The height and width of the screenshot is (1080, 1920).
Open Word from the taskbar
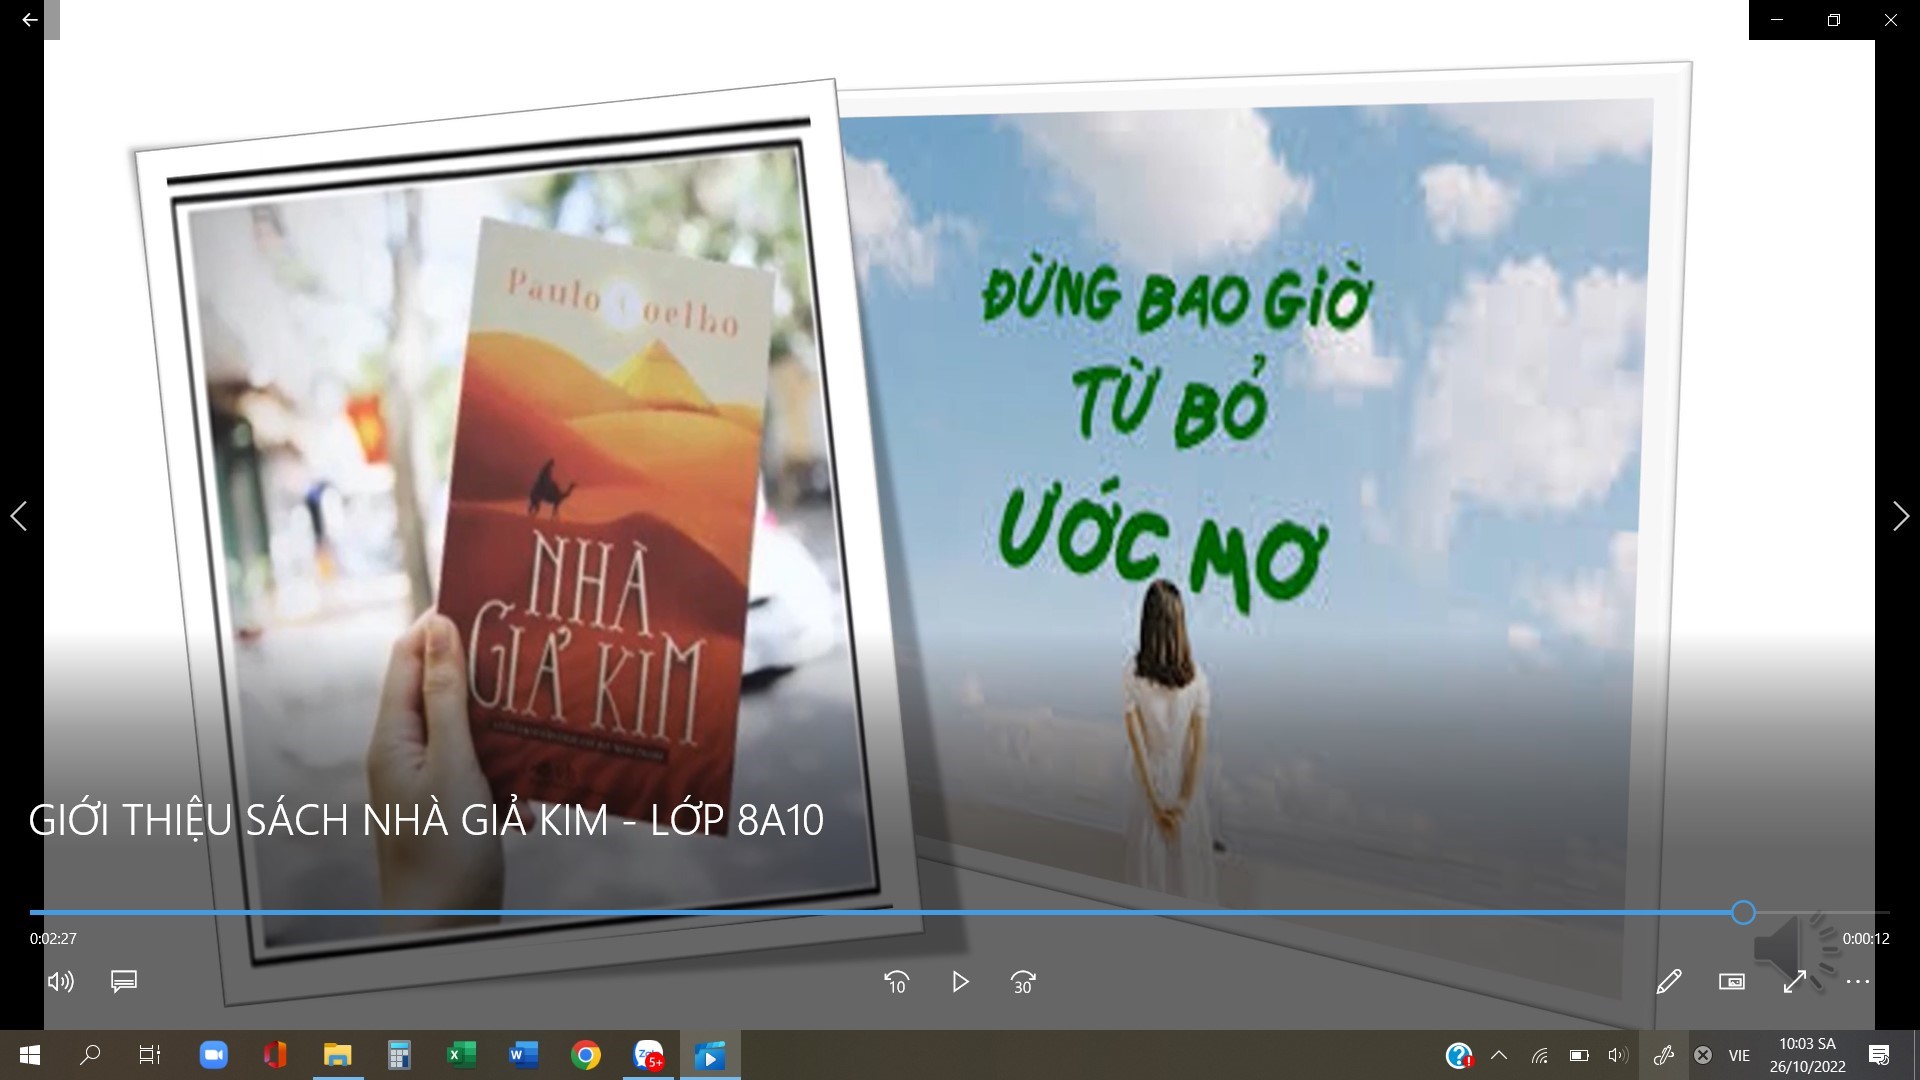[523, 1055]
